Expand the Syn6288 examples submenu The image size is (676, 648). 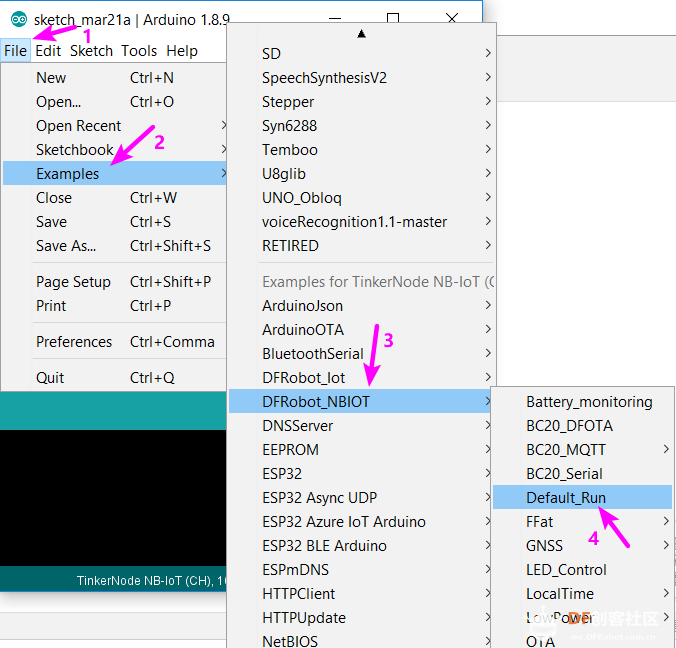[361, 126]
